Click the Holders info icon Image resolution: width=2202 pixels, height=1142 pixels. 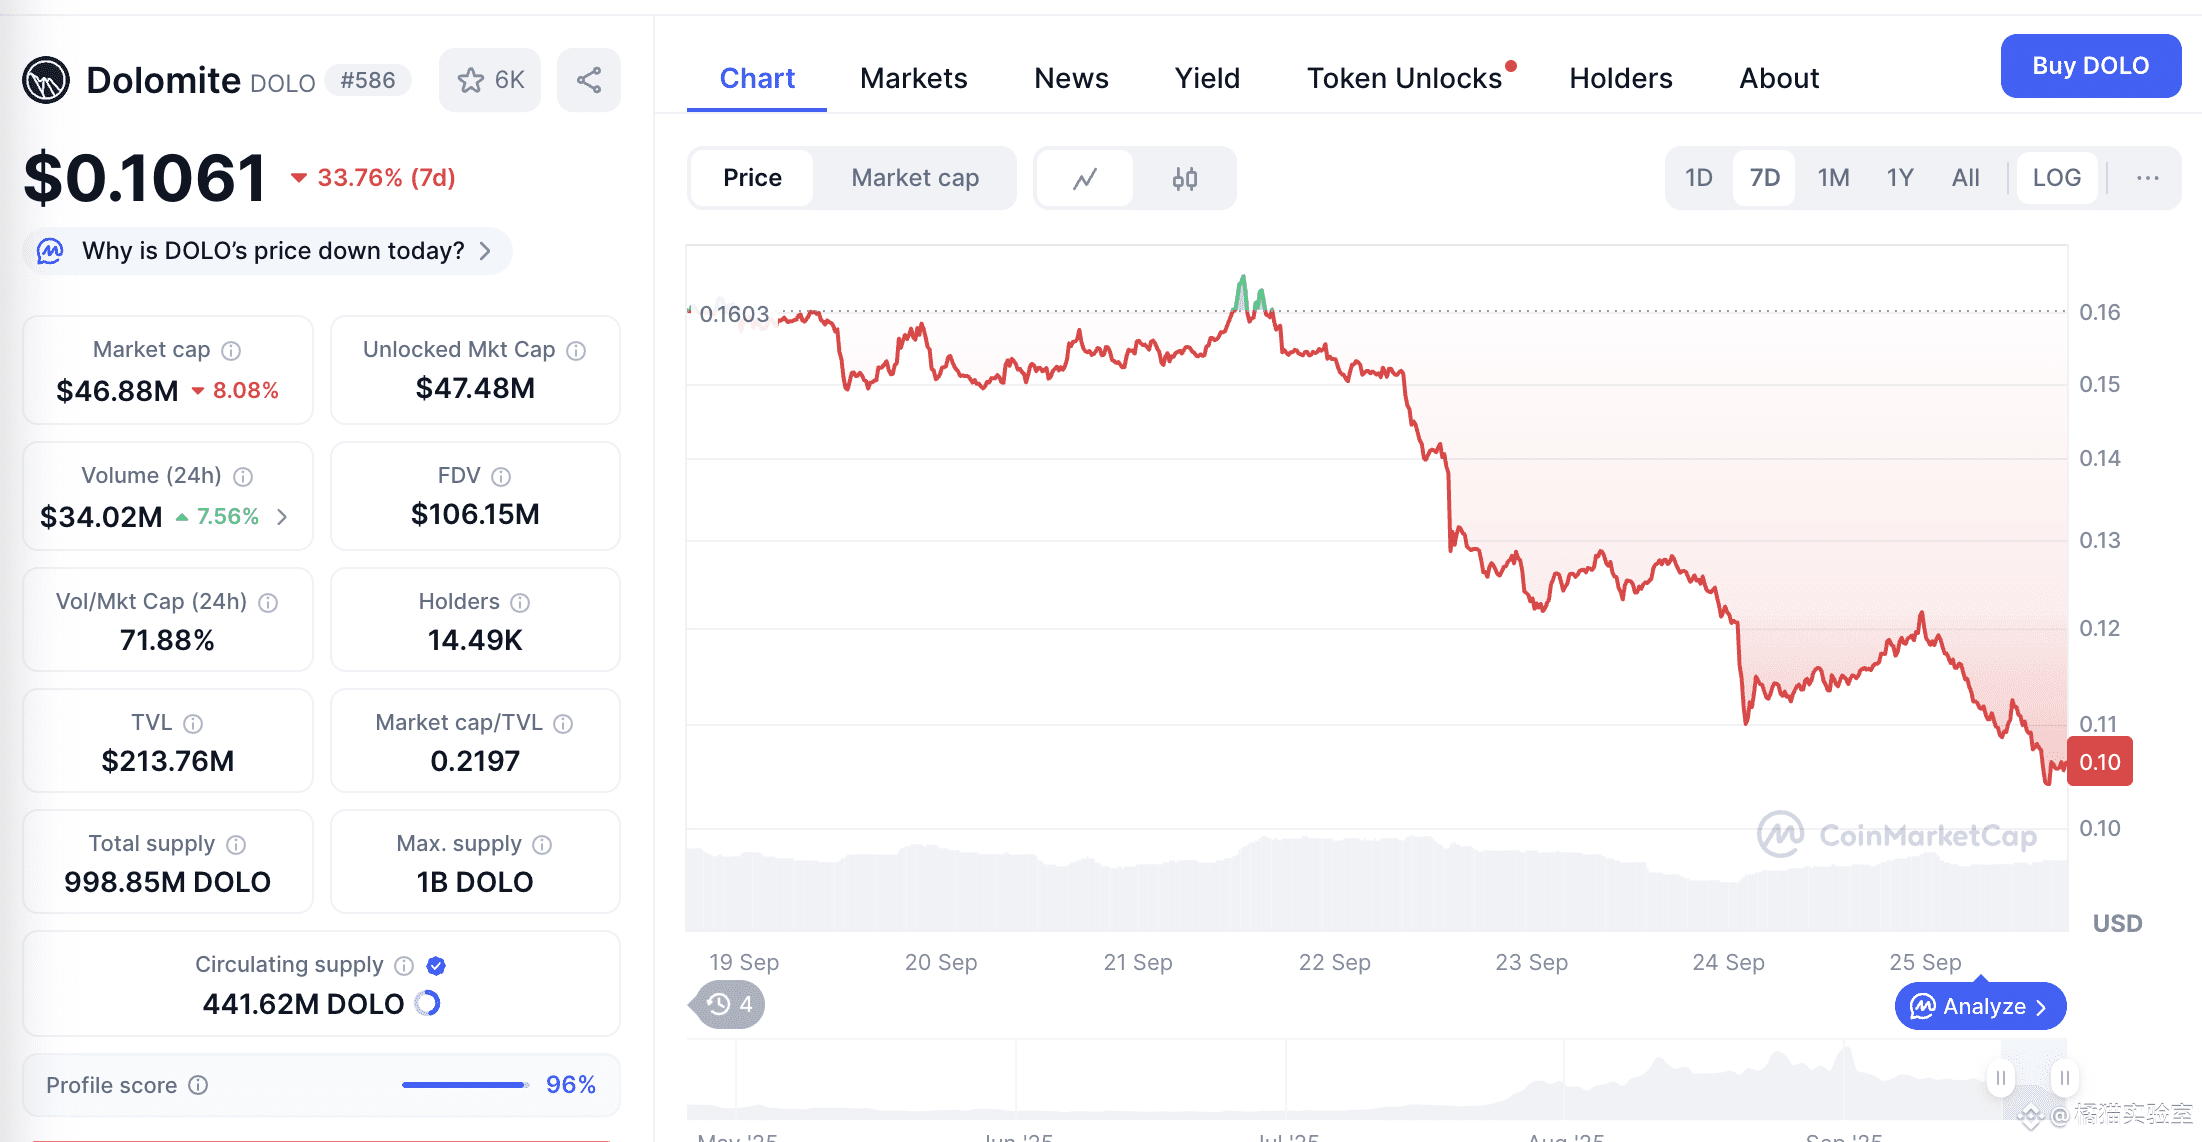[520, 602]
